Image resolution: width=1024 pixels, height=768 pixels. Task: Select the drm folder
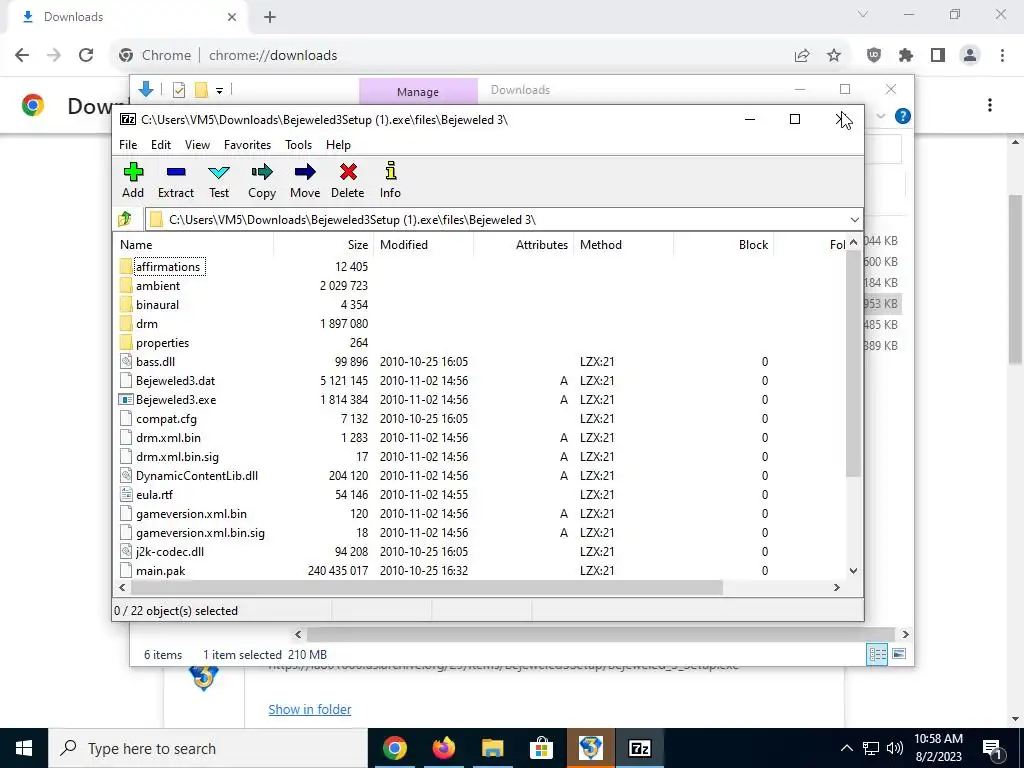point(146,324)
